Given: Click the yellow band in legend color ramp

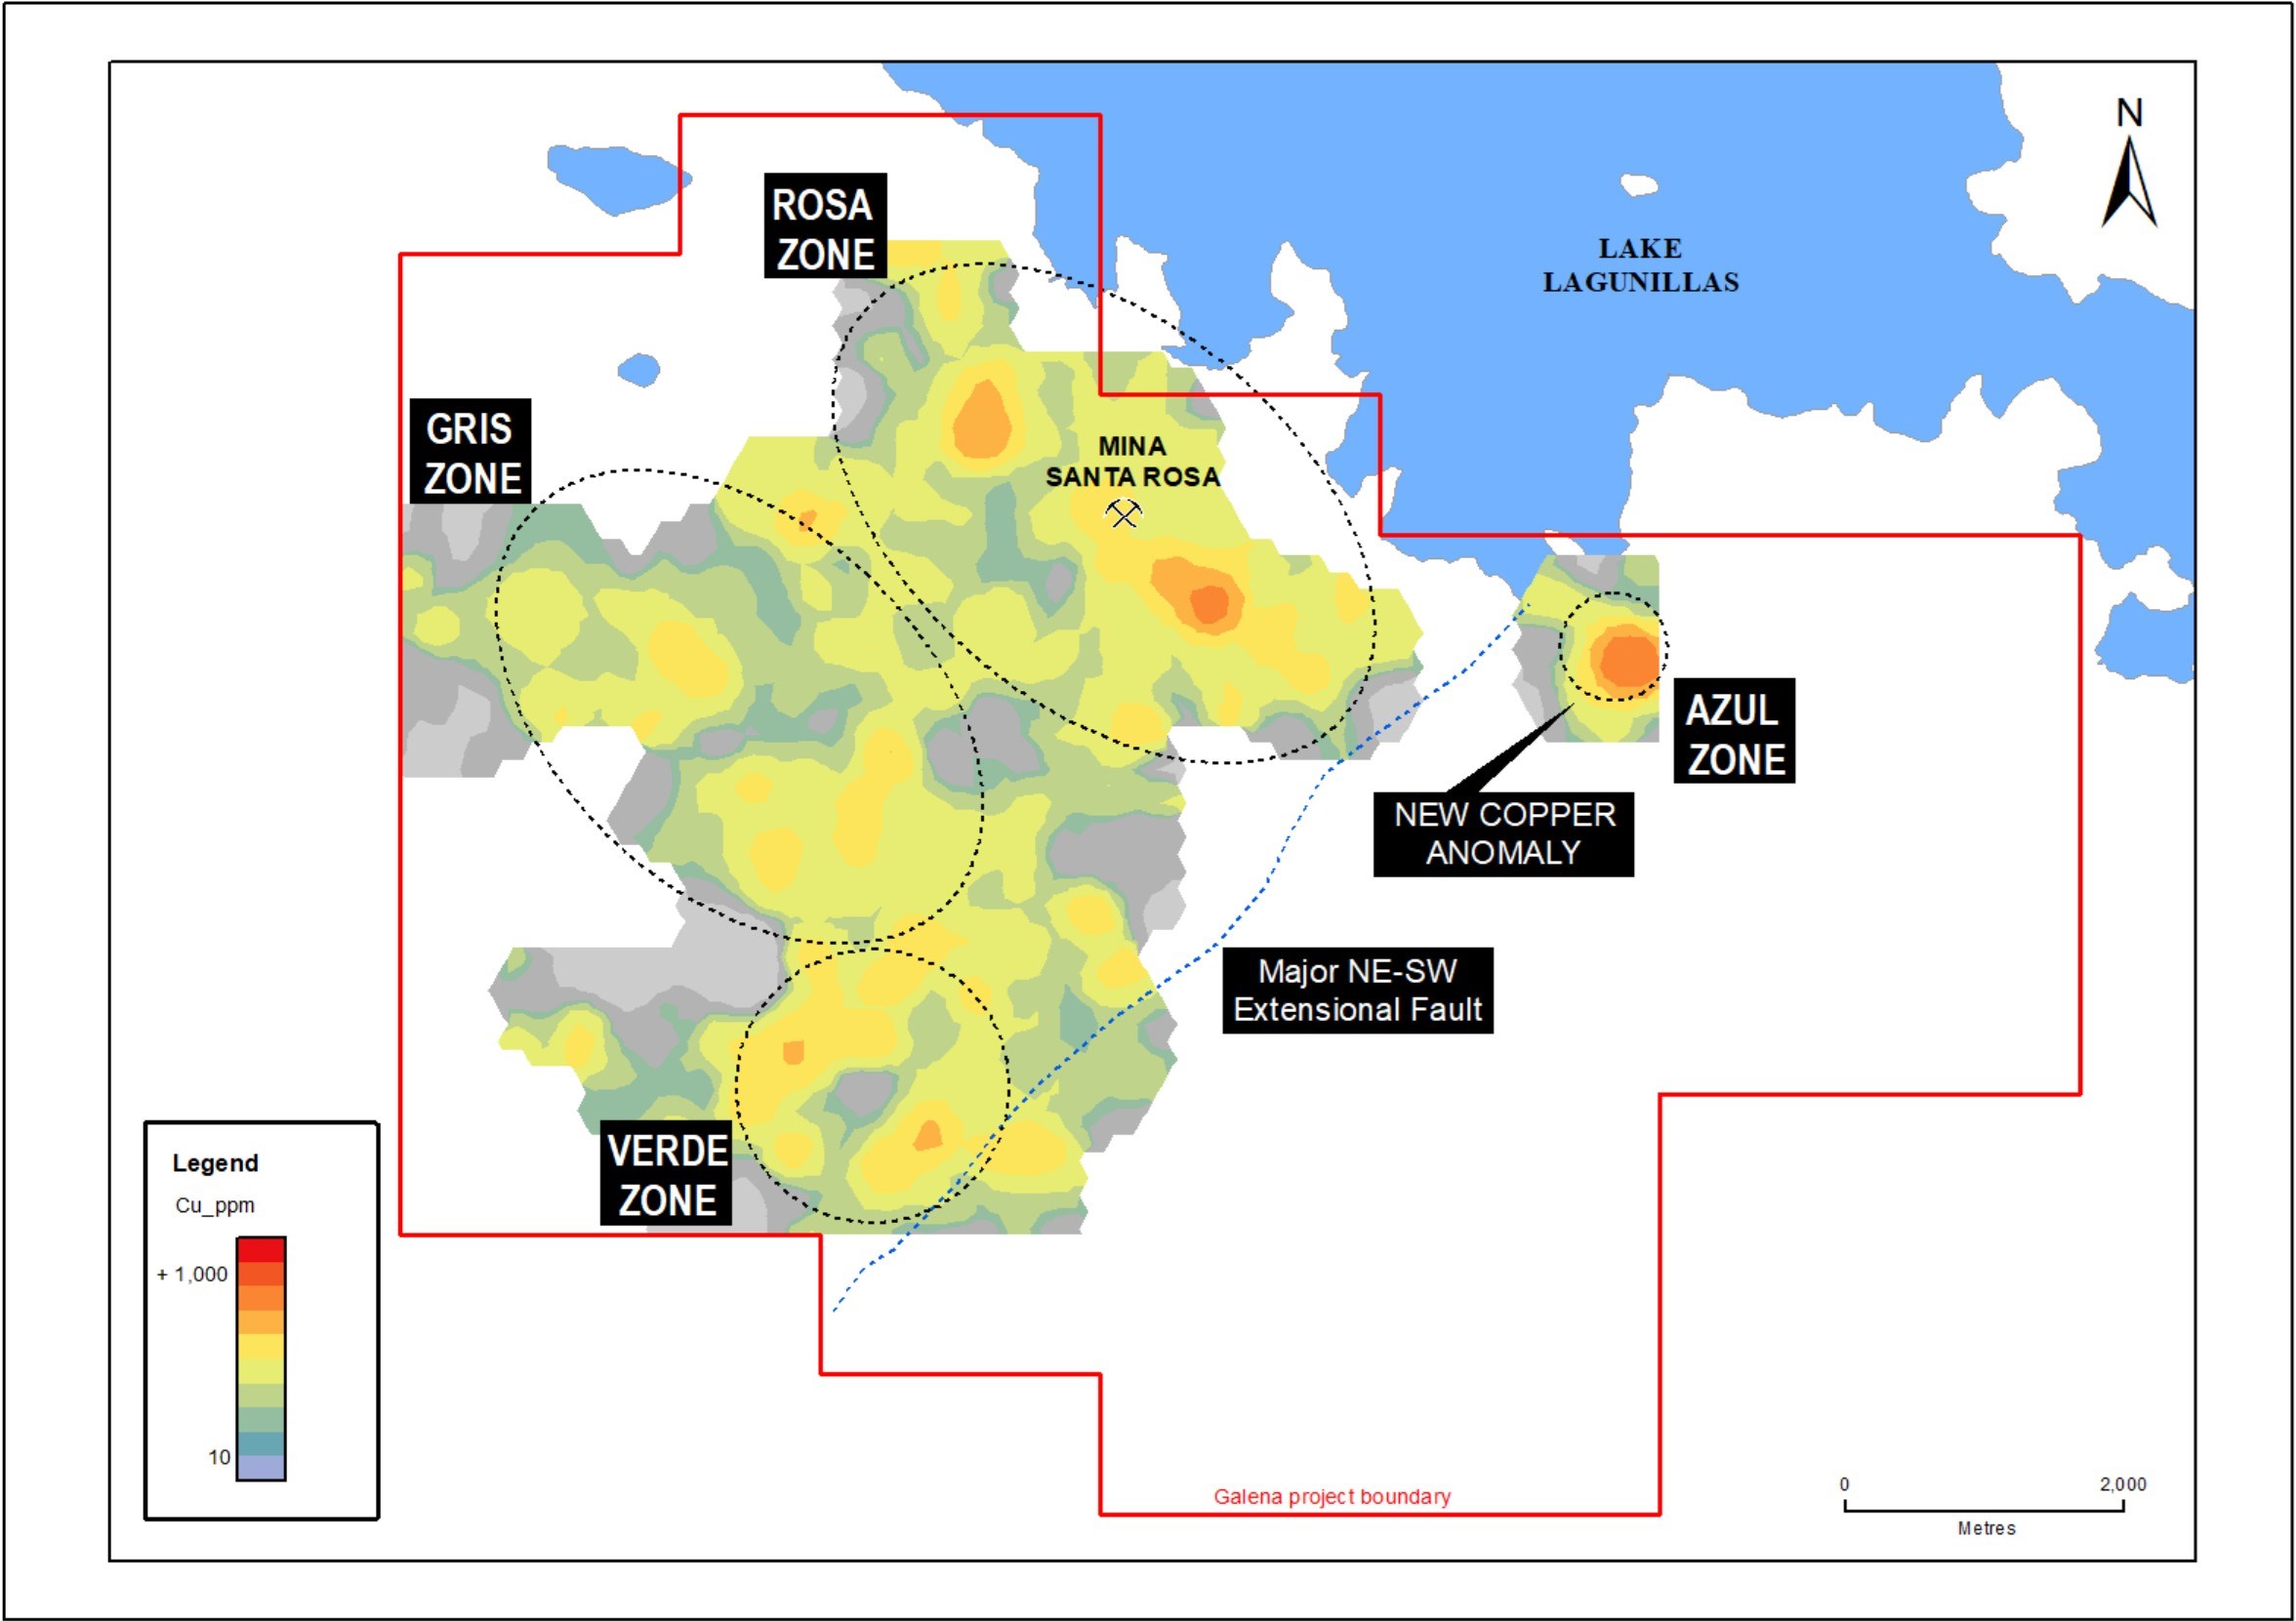Looking at the screenshot, I should (261, 1347).
